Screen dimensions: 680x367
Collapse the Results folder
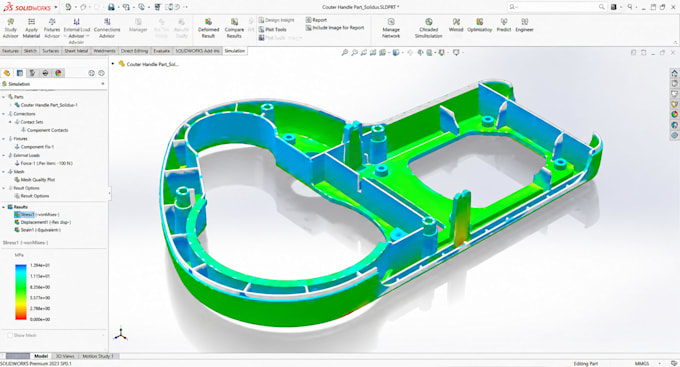[4, 207]
